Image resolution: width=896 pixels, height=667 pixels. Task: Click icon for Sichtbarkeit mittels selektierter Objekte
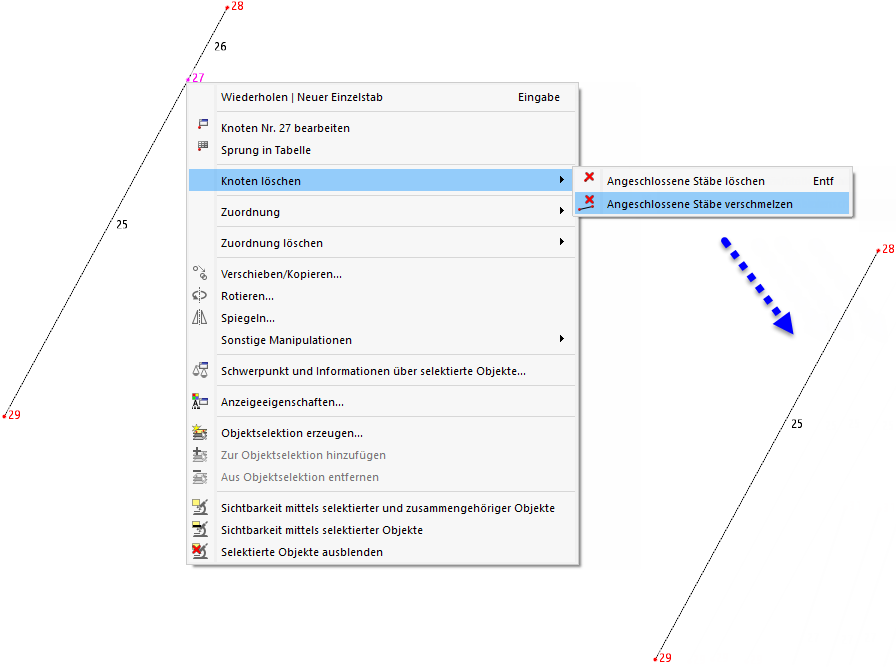tap(199, 529)
